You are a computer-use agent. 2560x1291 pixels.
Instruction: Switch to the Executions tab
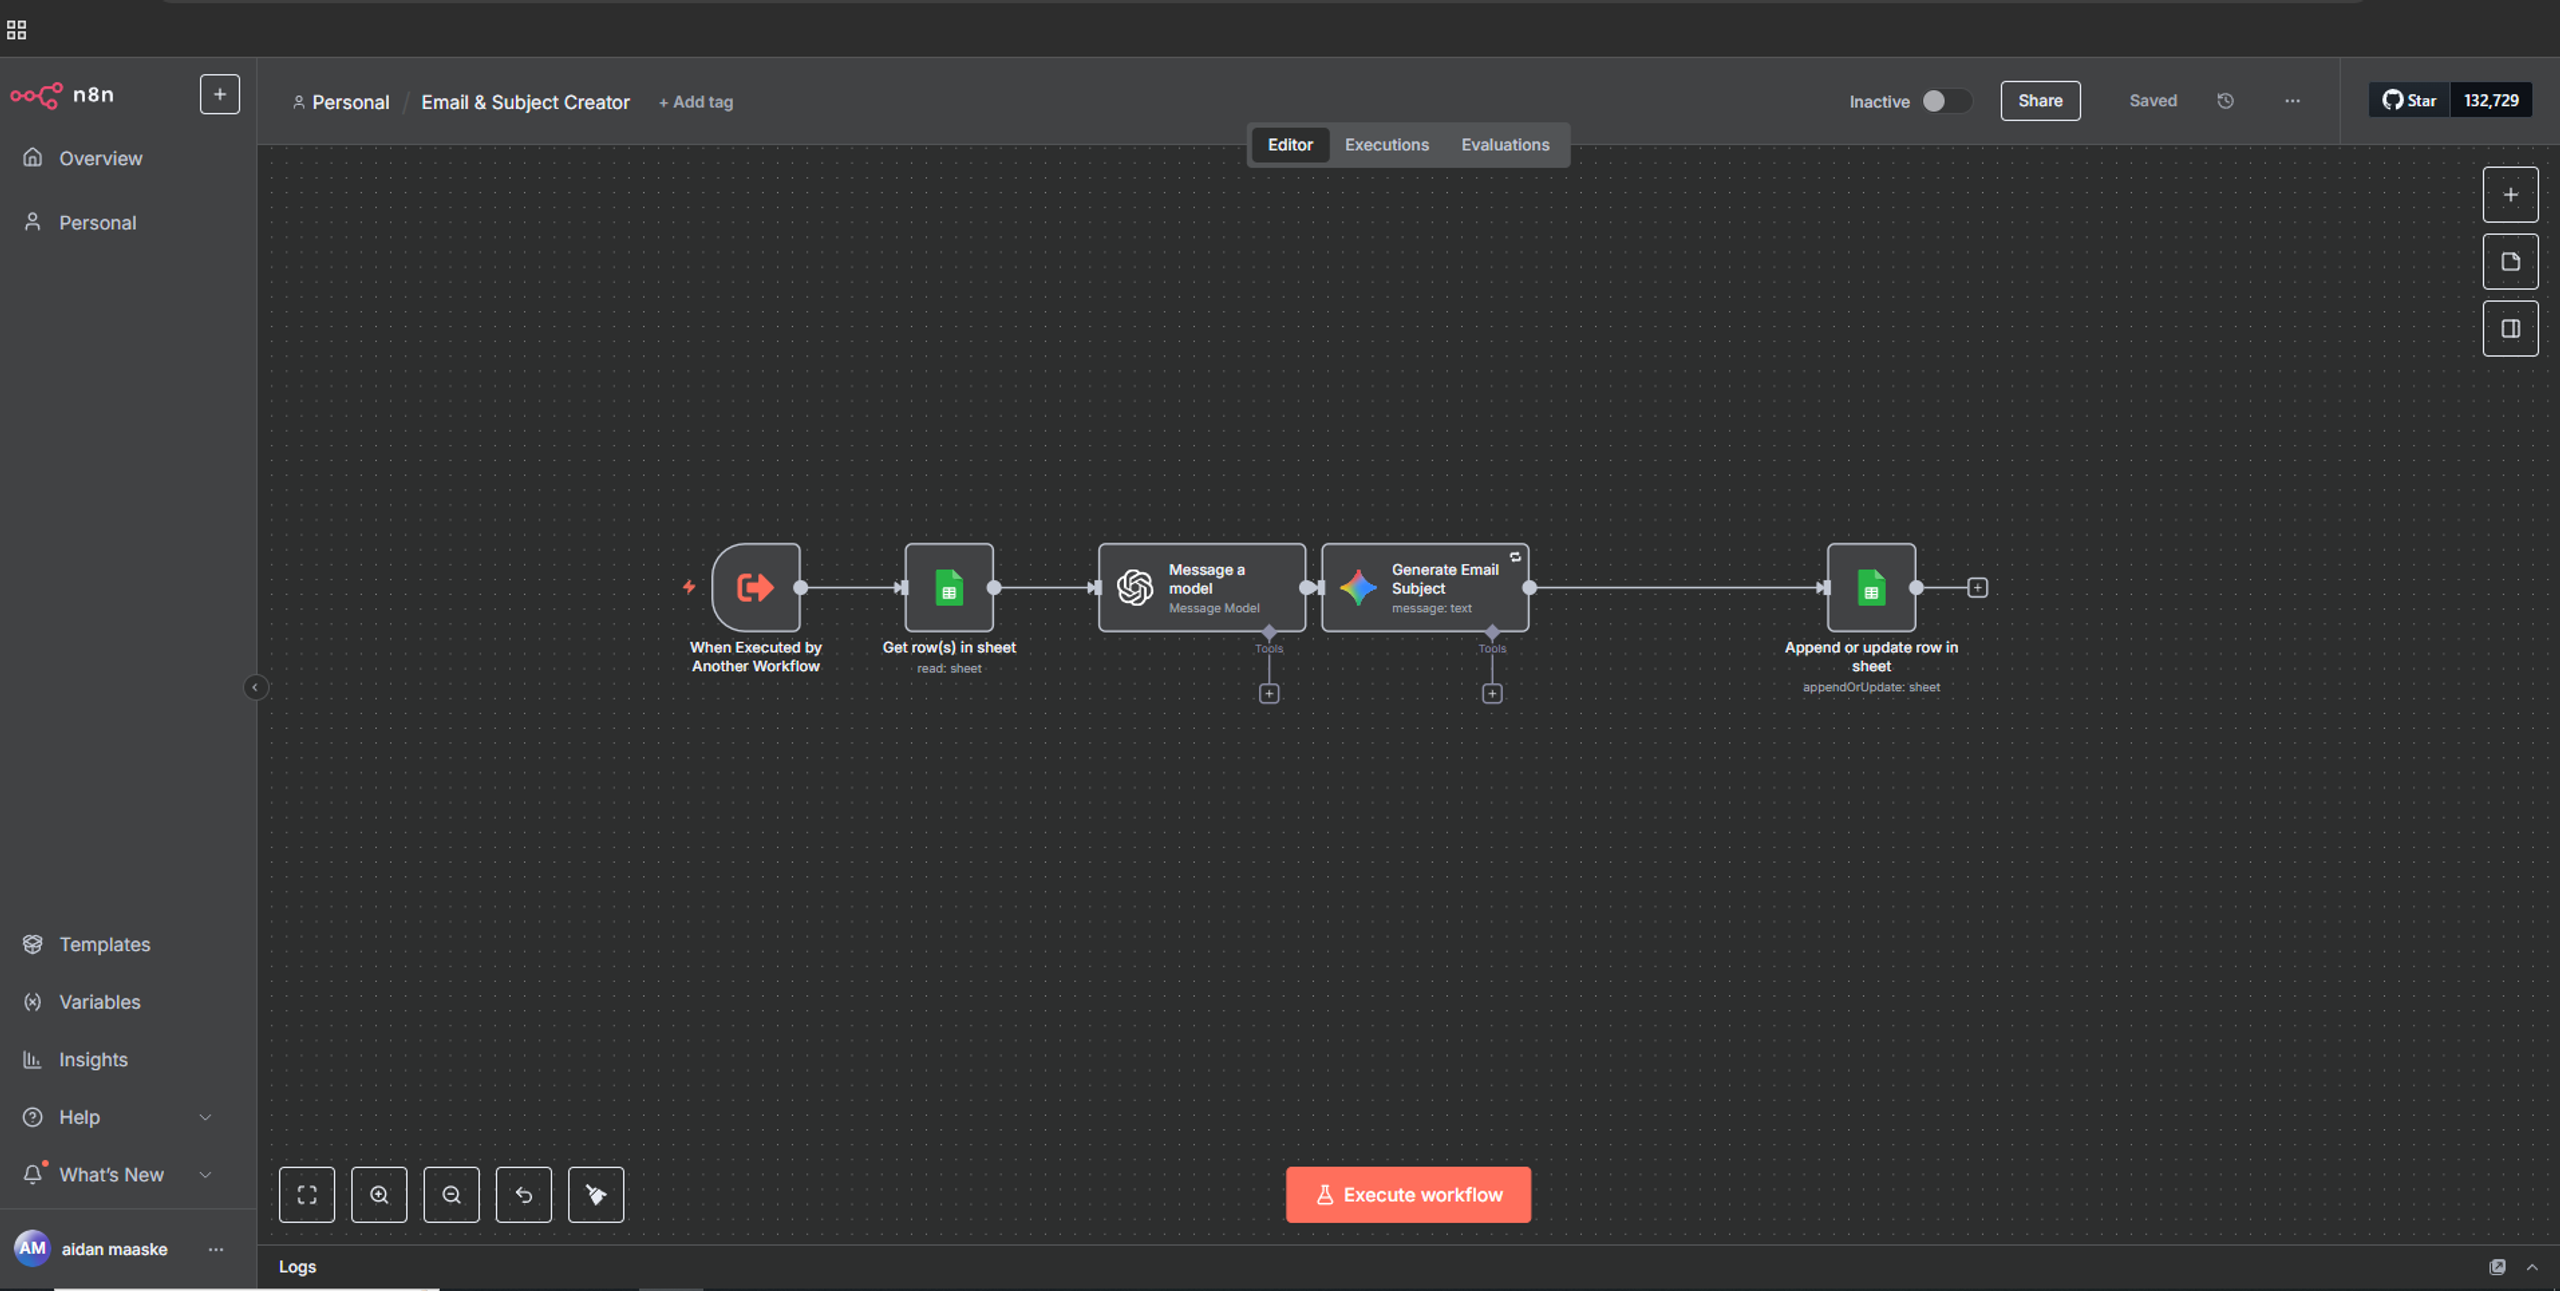1386,145
